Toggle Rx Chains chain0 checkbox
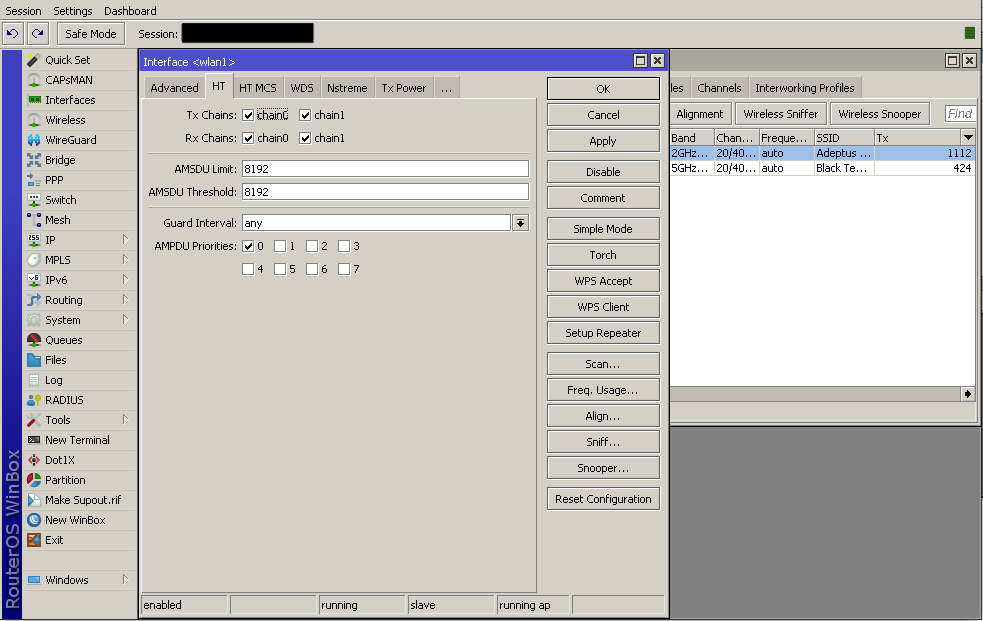This screenshot has height=621, width=983. pyautogui.click(x=249, y=139)
